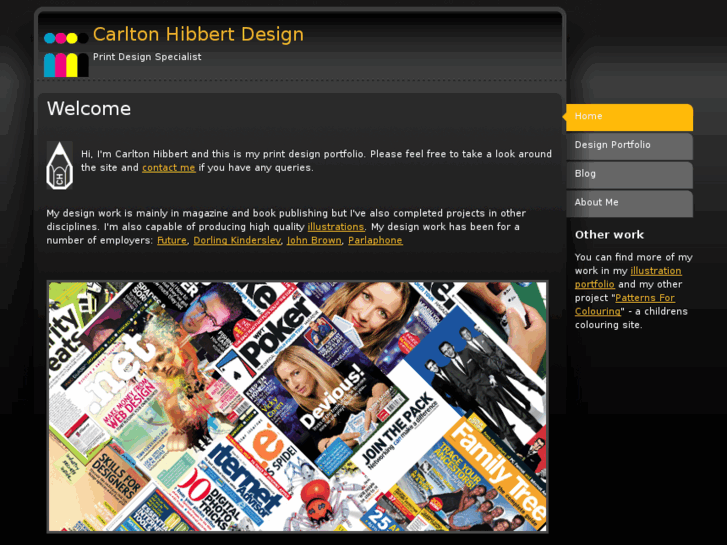Visit the Future employer link
The image size is (727, 545).
[x=172, y=240]
